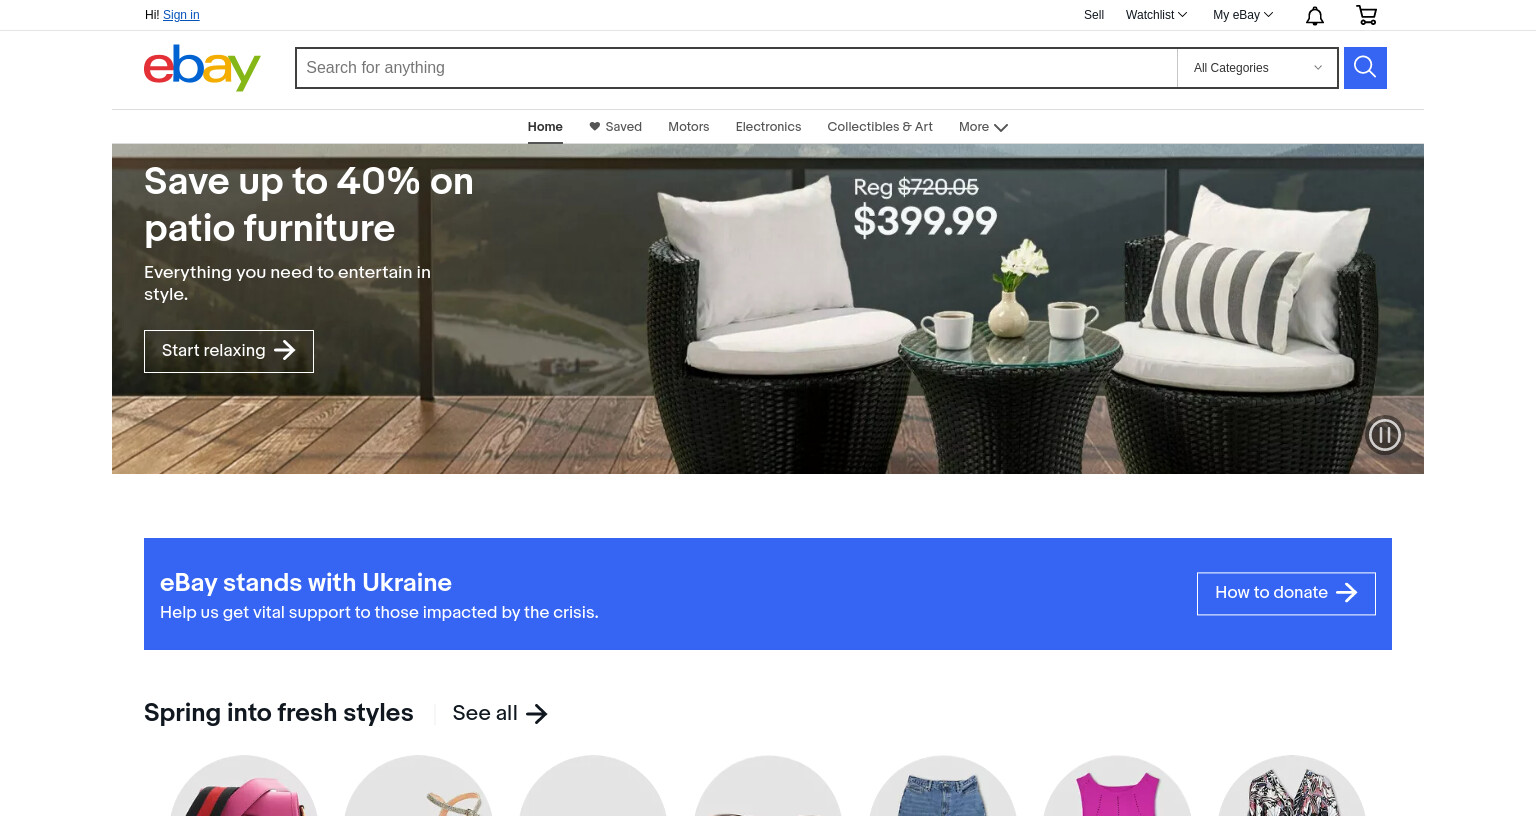The image size is (1536, 816).
Task: Open Collectibles & Art tab
Action: coord(880,127)
